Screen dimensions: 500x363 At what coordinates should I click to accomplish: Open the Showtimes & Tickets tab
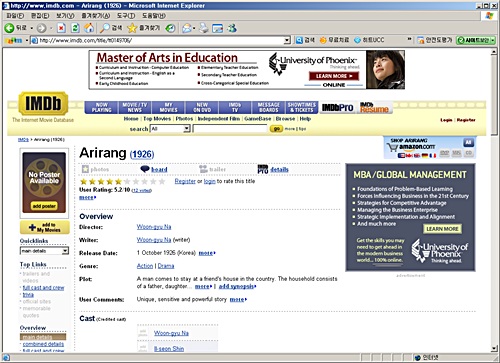point(302,107)
